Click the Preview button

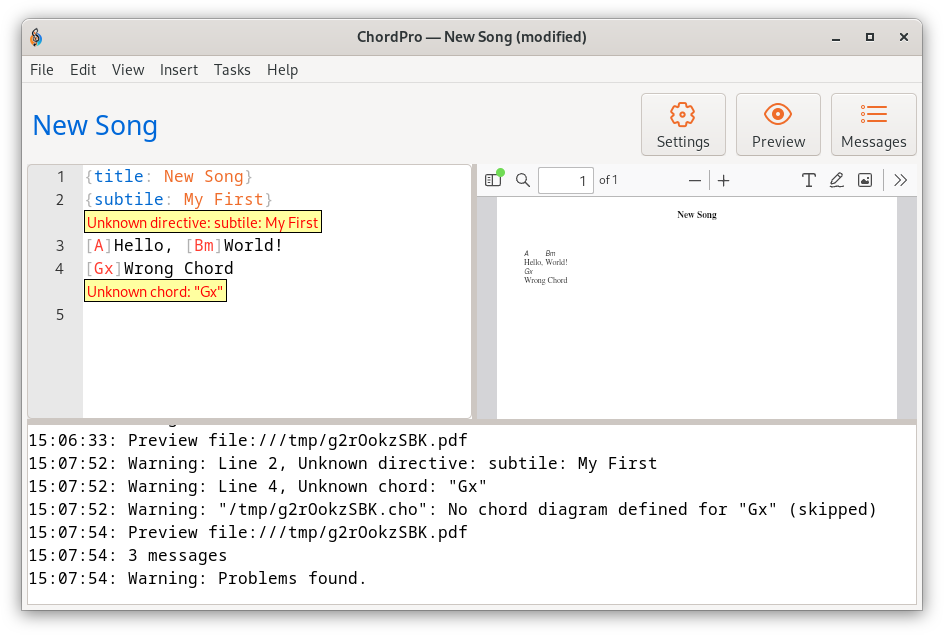tap(778, 125)
